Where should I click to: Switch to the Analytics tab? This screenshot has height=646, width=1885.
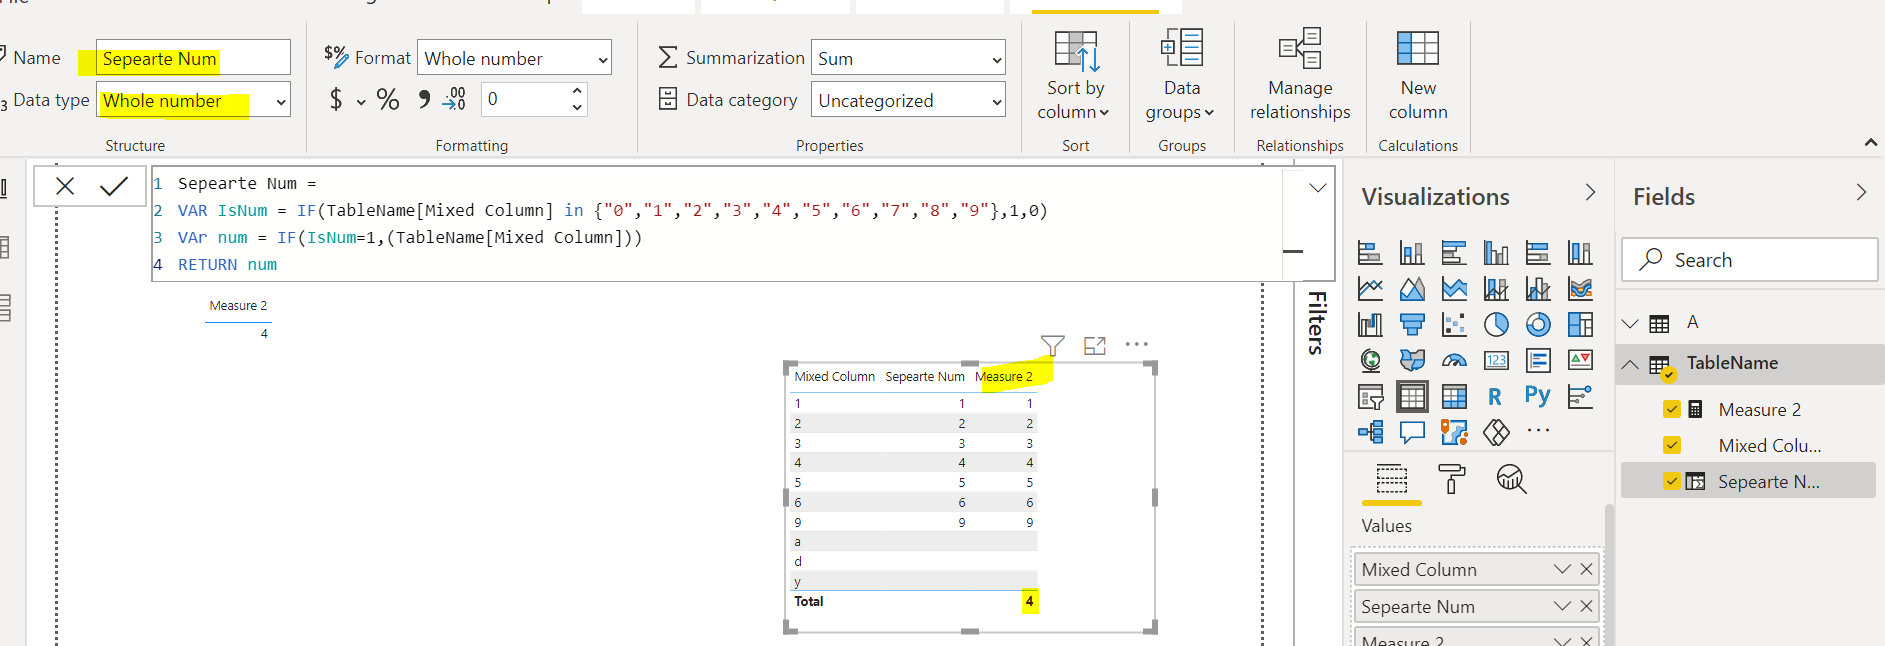pos(1511,480)
